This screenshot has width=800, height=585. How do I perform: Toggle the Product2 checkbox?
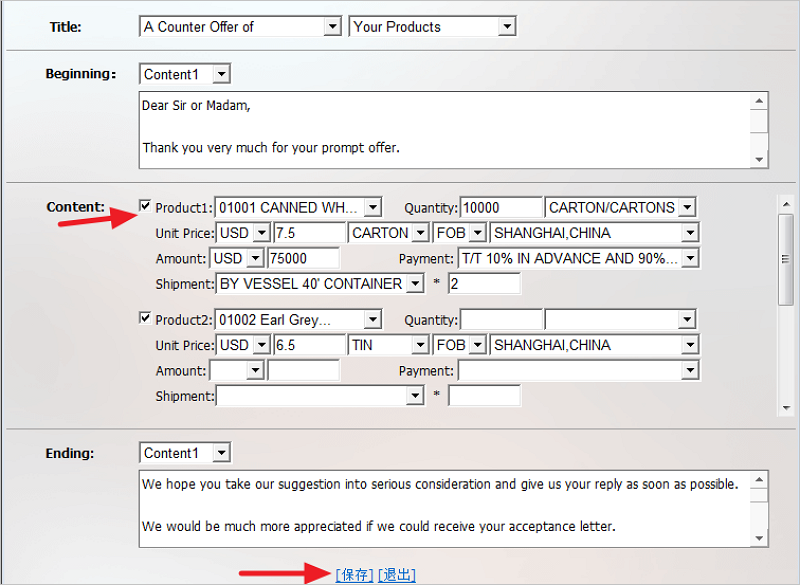pos(145,319)
